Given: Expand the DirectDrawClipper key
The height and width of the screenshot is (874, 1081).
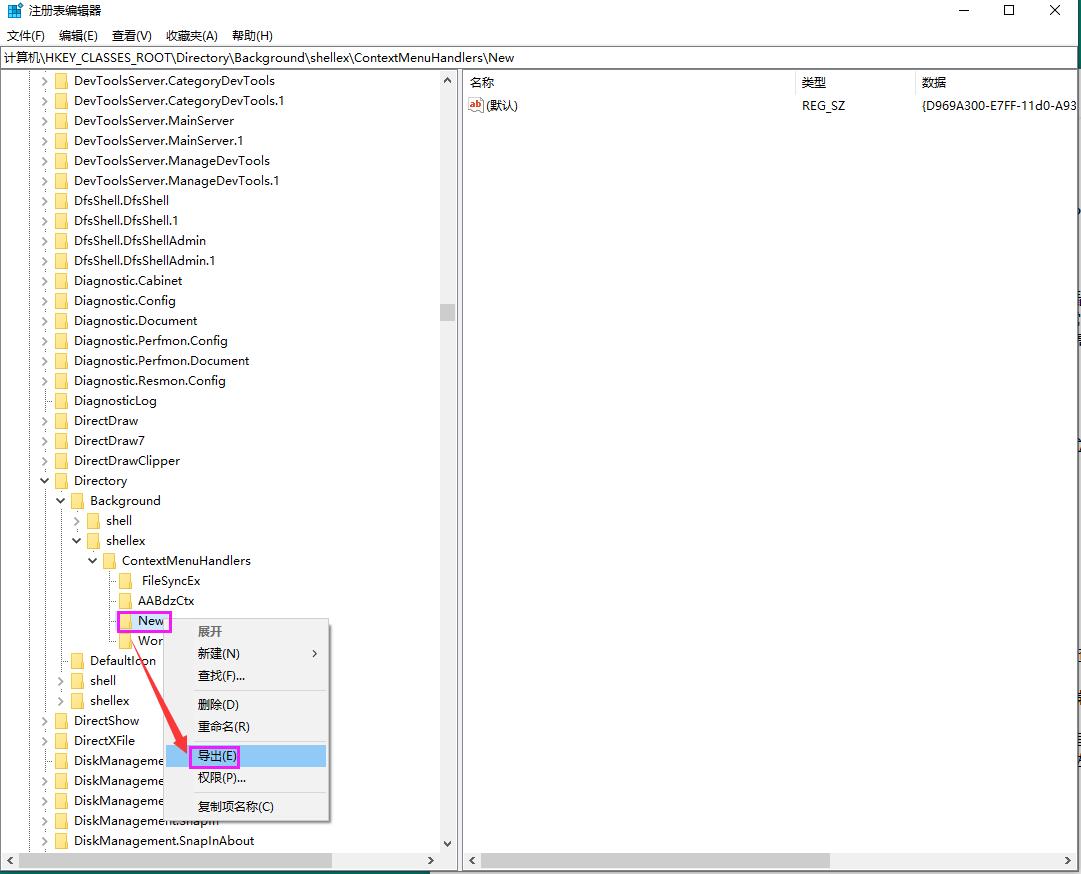Looking at the screenshot, I should click(45, 460).
